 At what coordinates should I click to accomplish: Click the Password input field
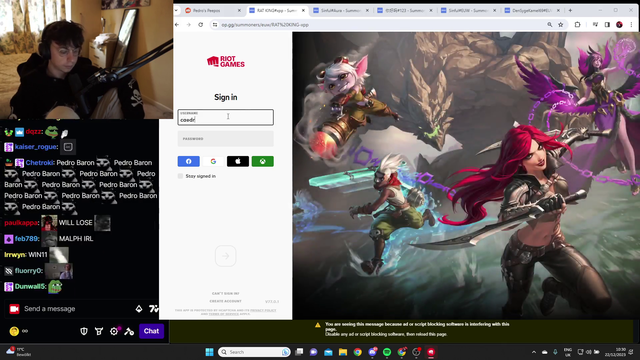pos(225,139)
